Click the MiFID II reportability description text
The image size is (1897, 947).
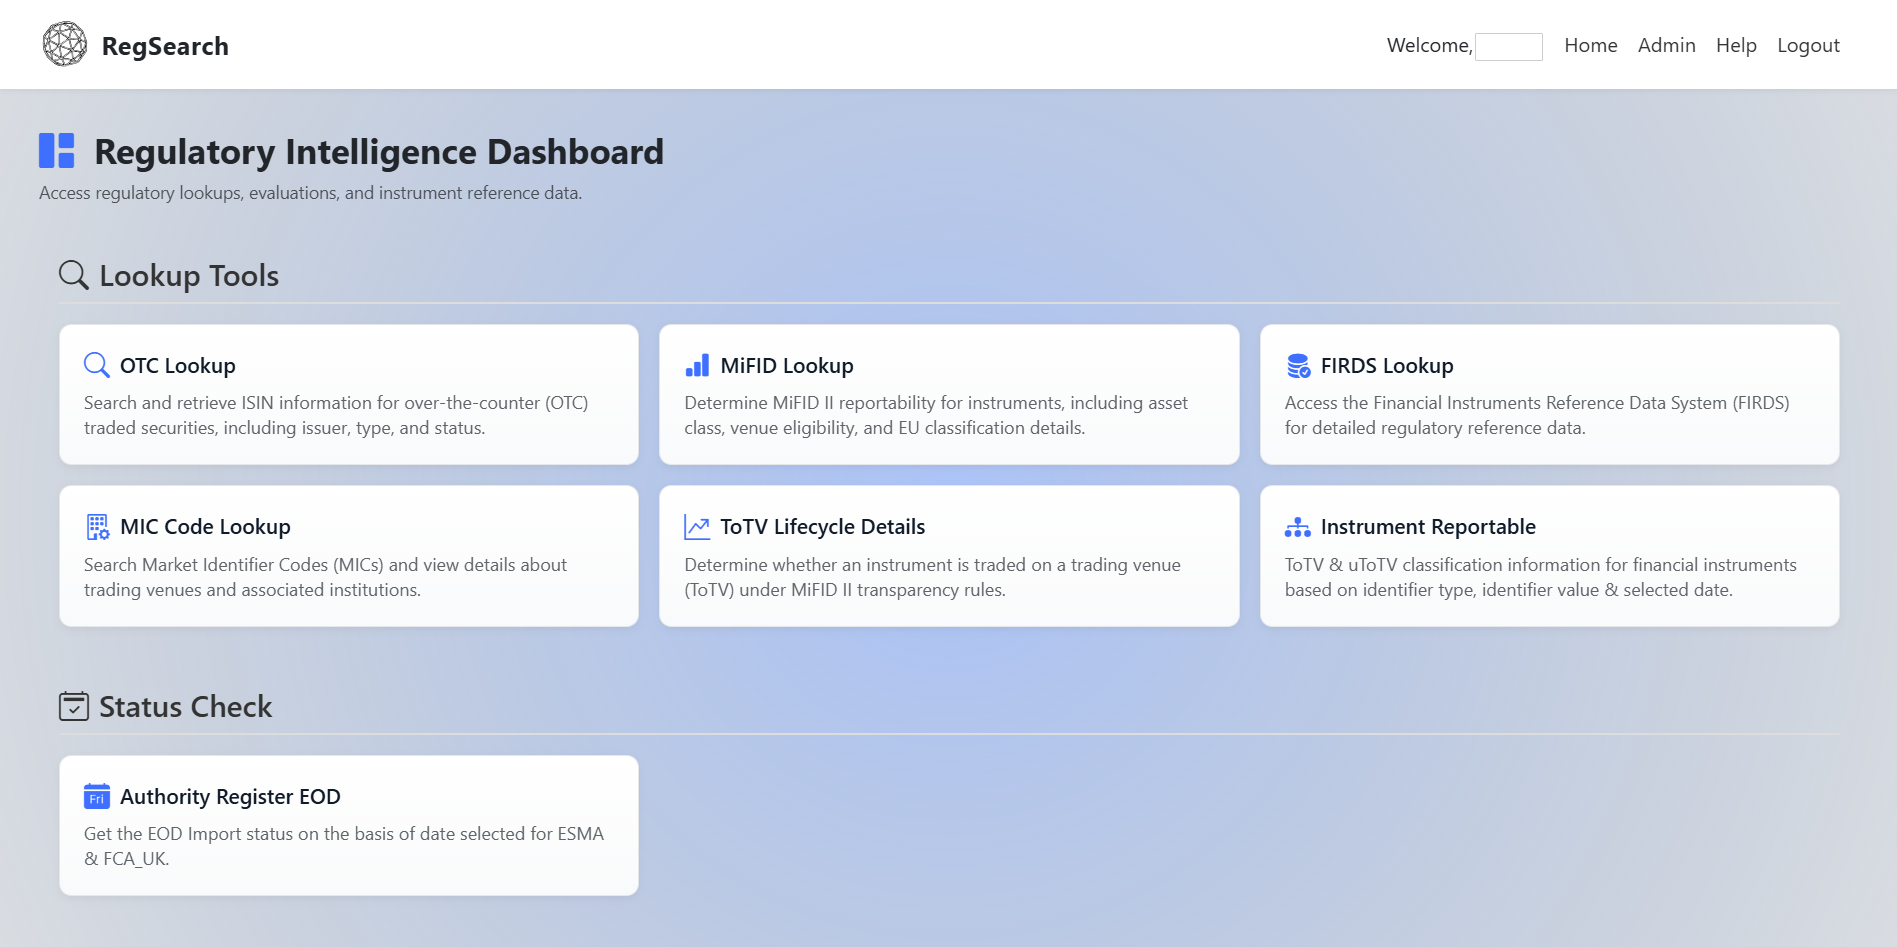[x=936, y=415]
